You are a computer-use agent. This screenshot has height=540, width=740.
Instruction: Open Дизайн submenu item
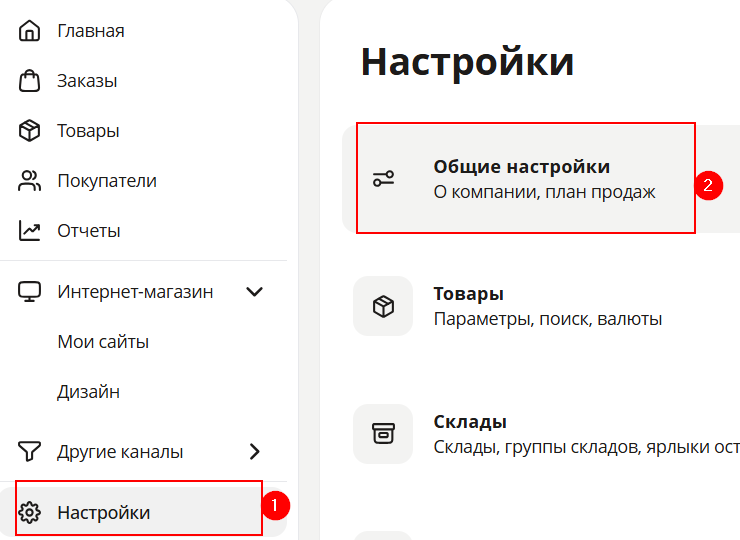88,392
